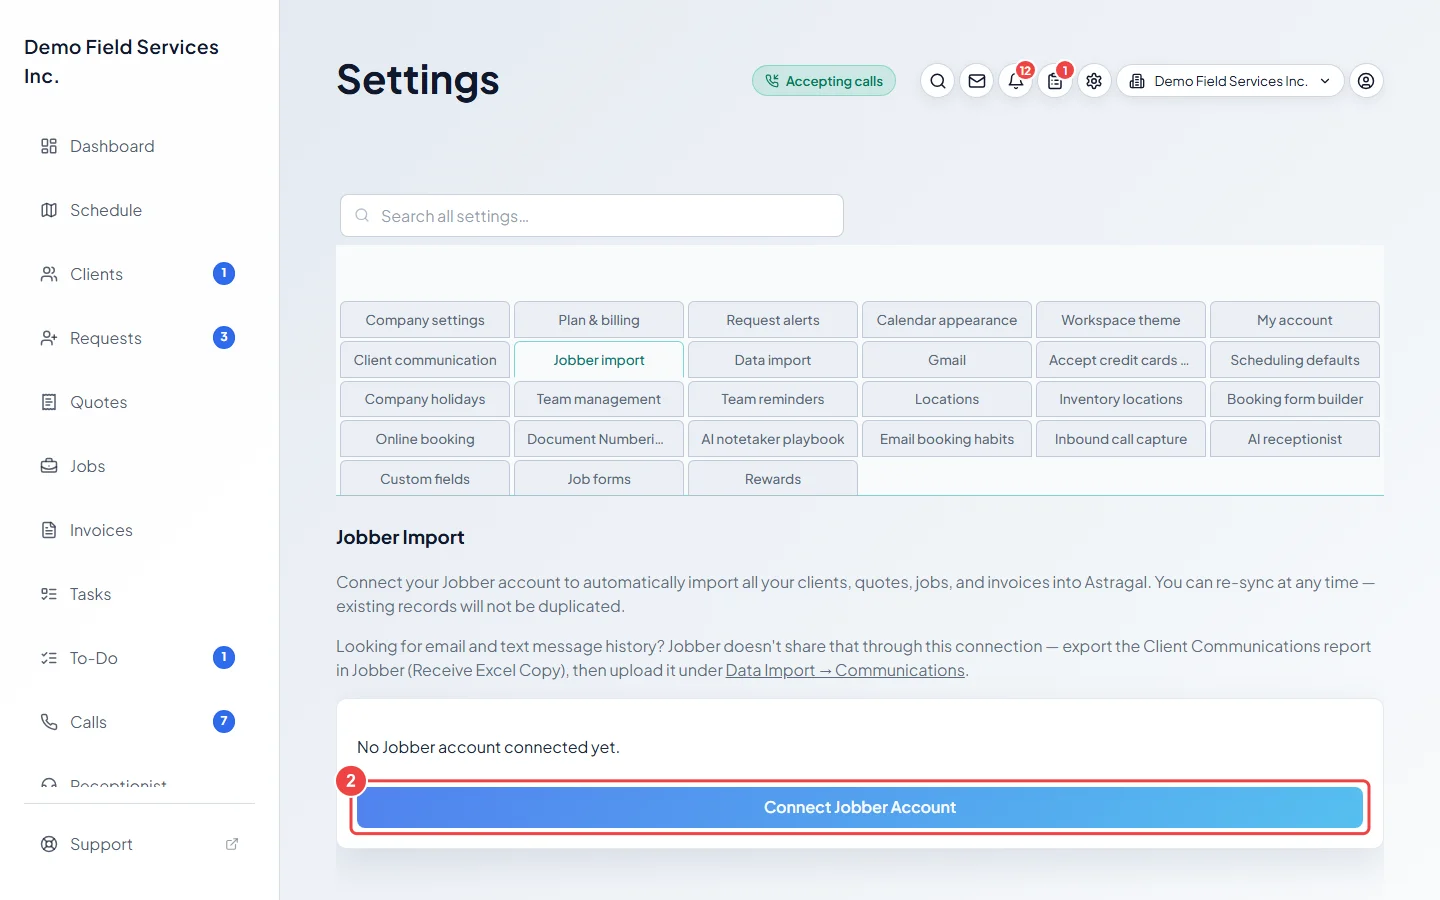Open the Online booking tab
The width and height of the screenshot is (1440, 900).
425,439
